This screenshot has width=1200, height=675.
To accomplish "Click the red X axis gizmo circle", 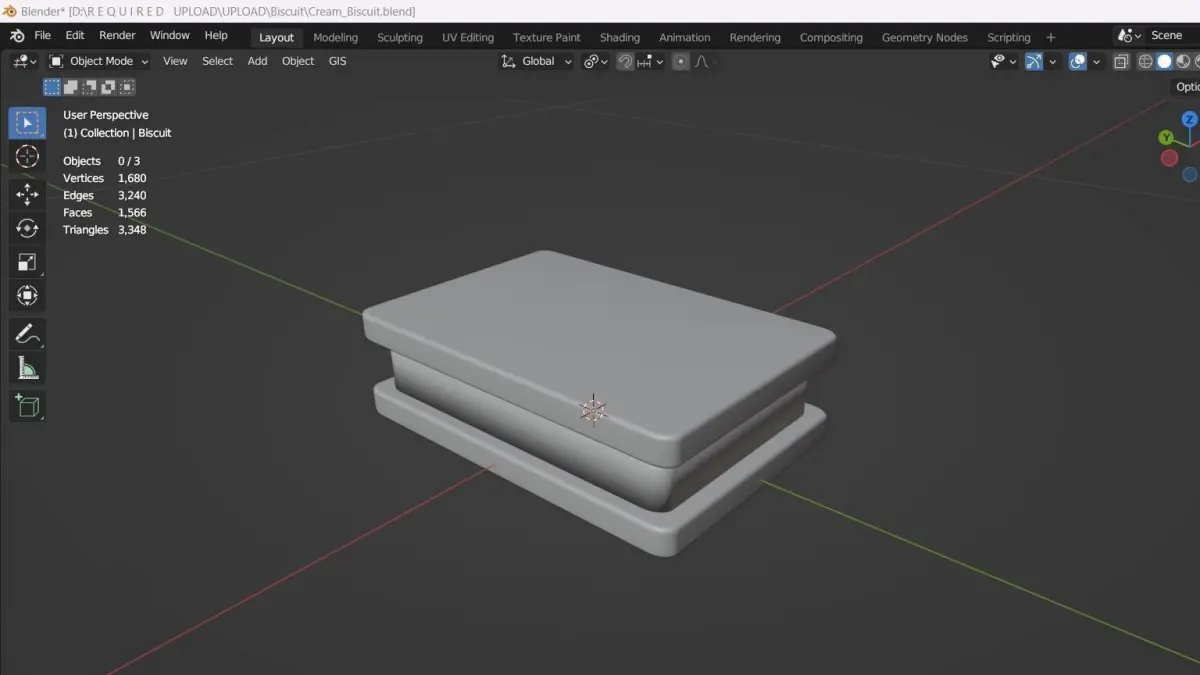I will 1169,158.
